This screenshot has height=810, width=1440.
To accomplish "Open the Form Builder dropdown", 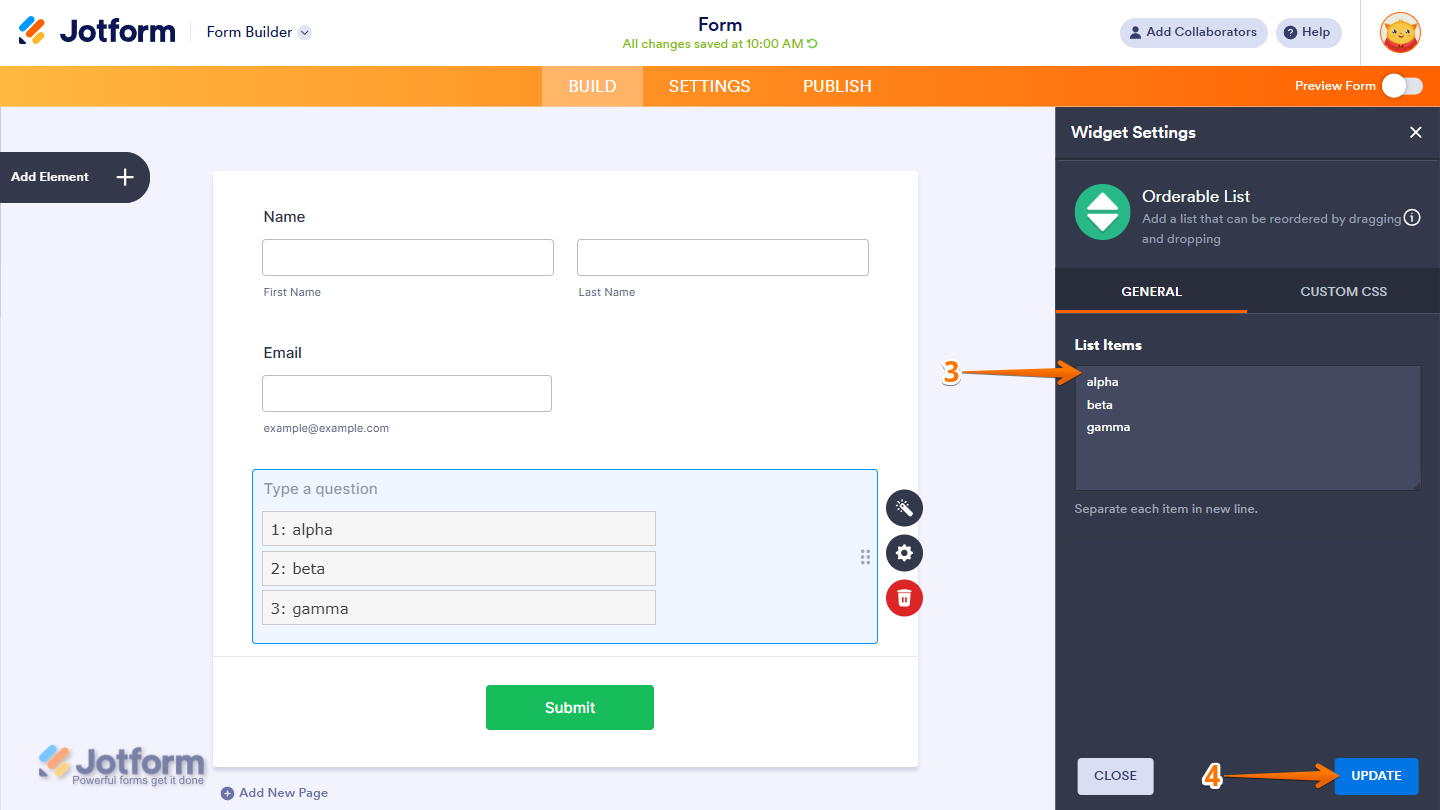I will point(259,32).
